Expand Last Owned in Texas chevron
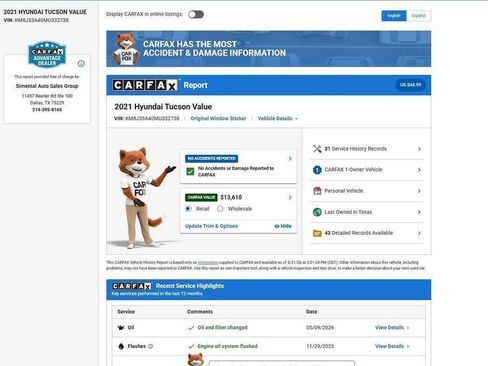The image size is (488, 366). click(419, 212)
